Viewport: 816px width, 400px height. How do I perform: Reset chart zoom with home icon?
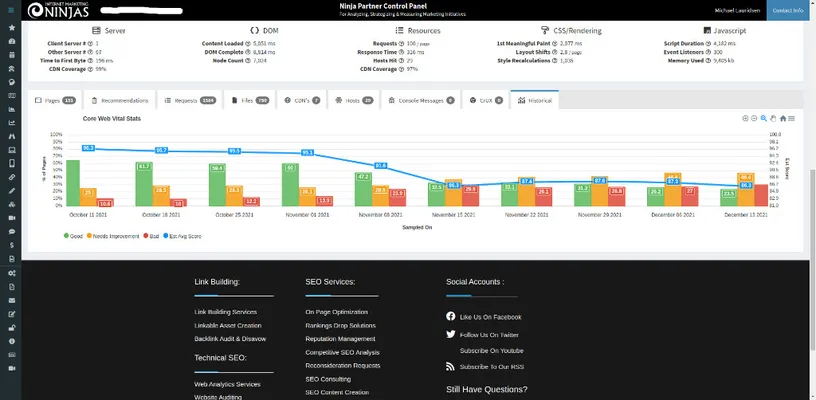click(x=782, y=118)
